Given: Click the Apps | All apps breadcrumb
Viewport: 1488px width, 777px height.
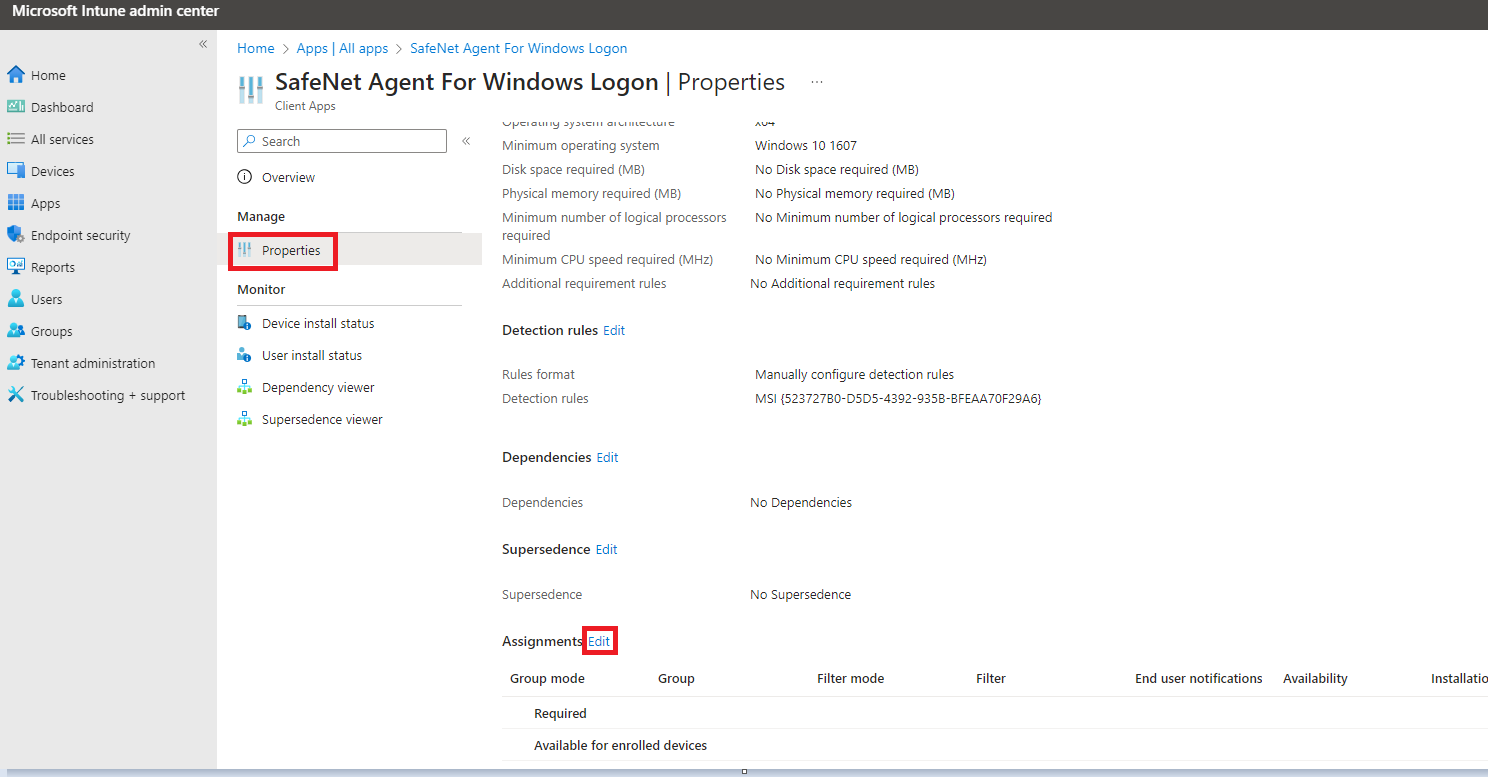Looking at the screenshot, I should pyautogui.click(x=342, y=48).
